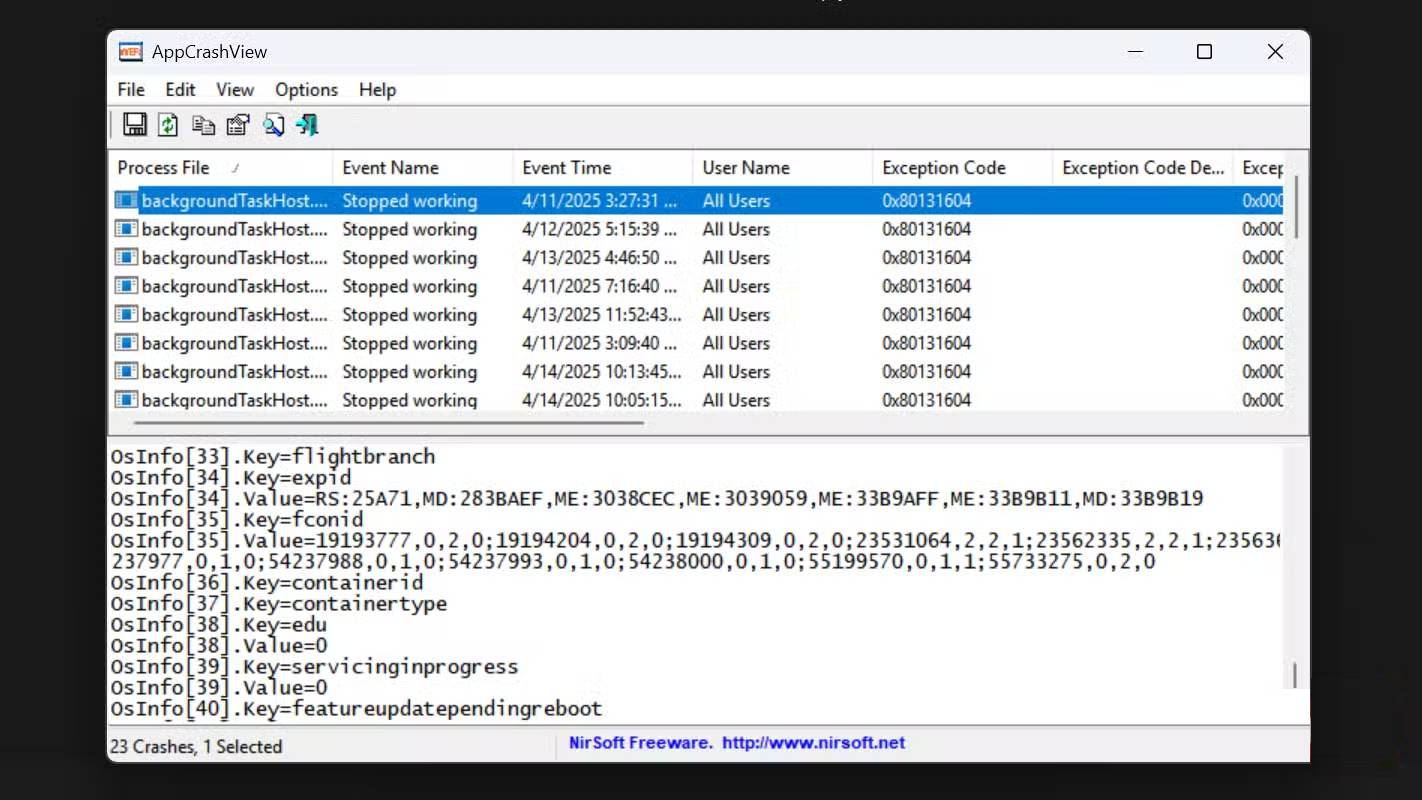The height and width of the screenshot is (800, 1422).
Task: Sort by the Event Name column header
Action: tap(422, 168)
